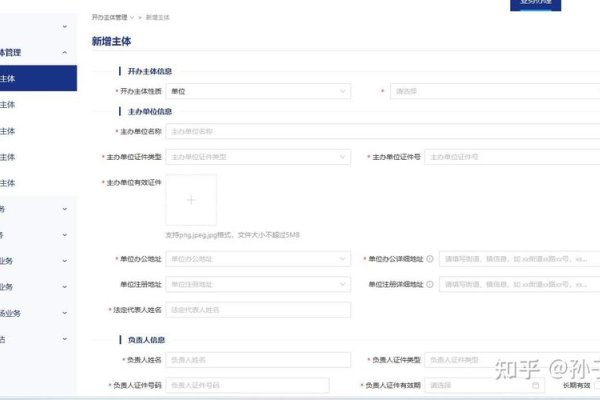Select the highlighted 主体 sidebar item
The height and width of the screenshot is (400, 600).
tap(38, 78)
